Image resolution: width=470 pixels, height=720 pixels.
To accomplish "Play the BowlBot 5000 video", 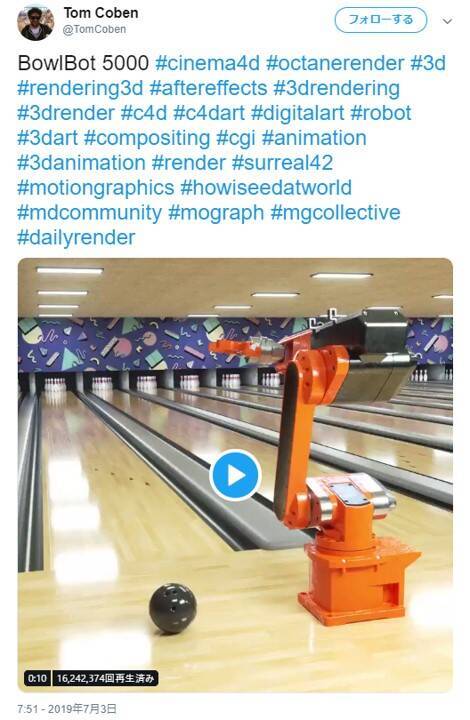I will tap(235, 475).
